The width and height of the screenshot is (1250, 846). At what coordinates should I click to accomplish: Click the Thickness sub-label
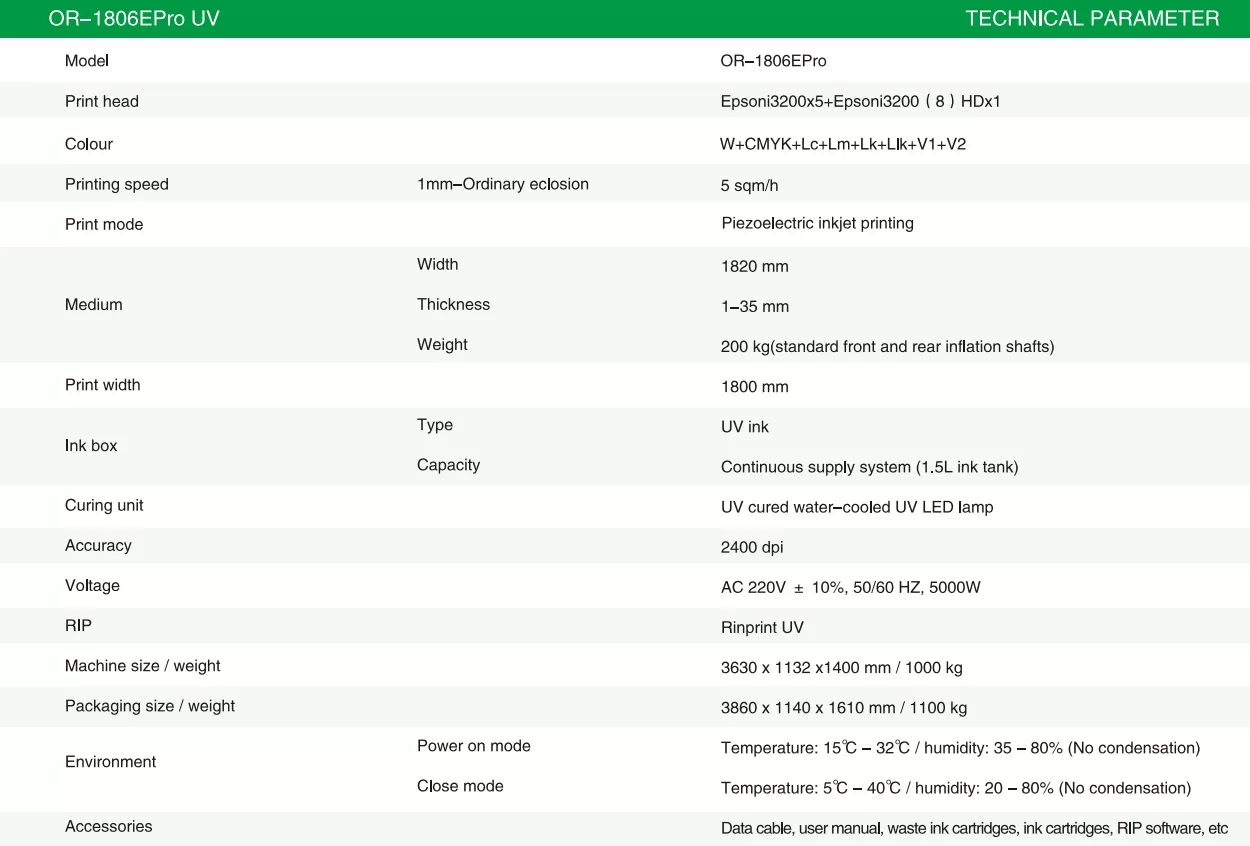[x=453, y=305]
